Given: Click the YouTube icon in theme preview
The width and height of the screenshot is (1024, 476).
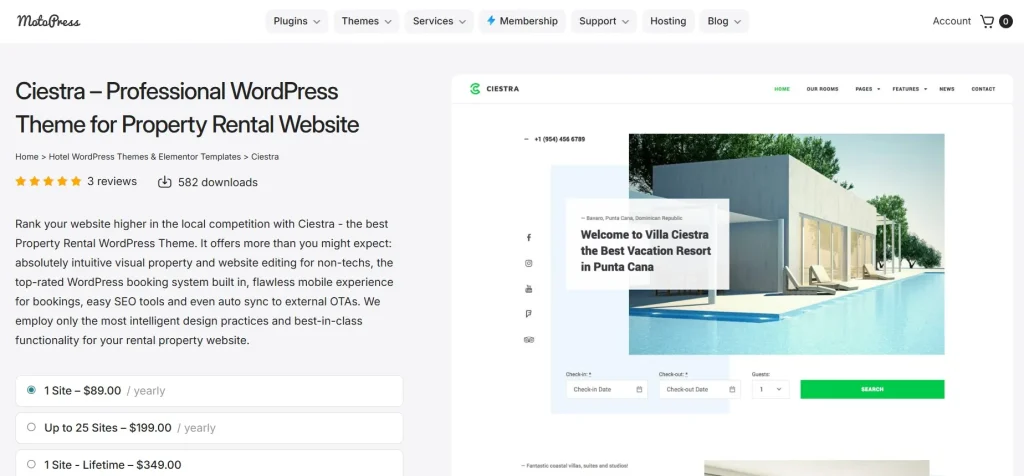Looking at the screenshot, I should (529, 289).
